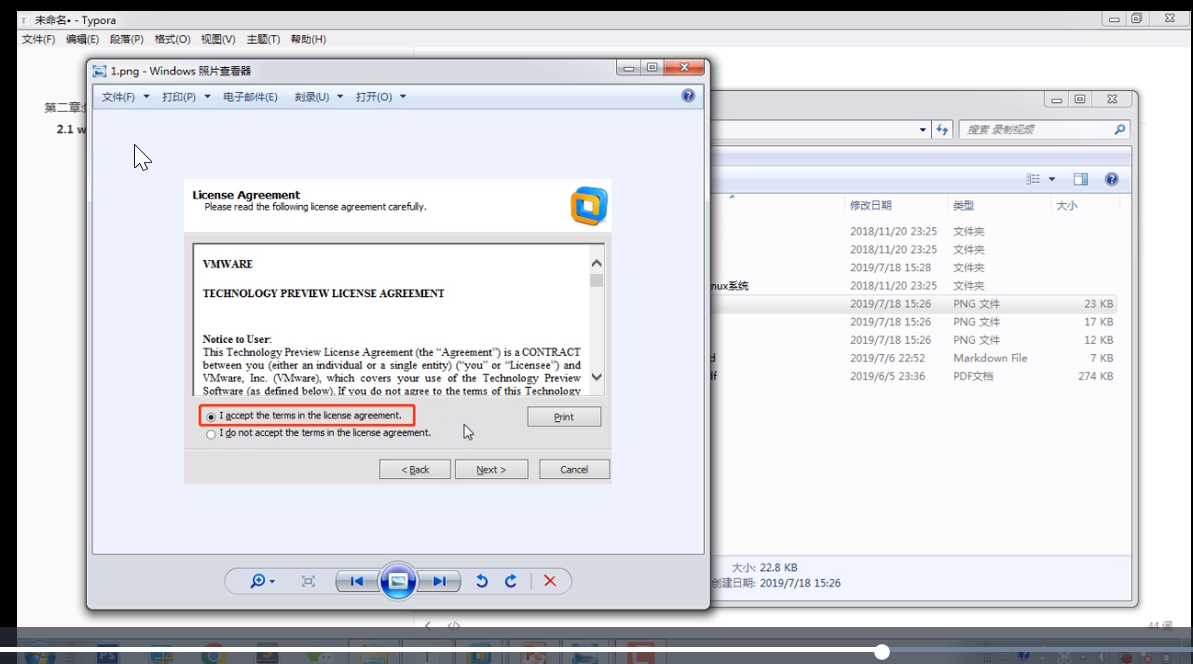Open the 打开(O) dropdown in Photo Viewer
The image size is (1193, 664).
click(381, 97)
